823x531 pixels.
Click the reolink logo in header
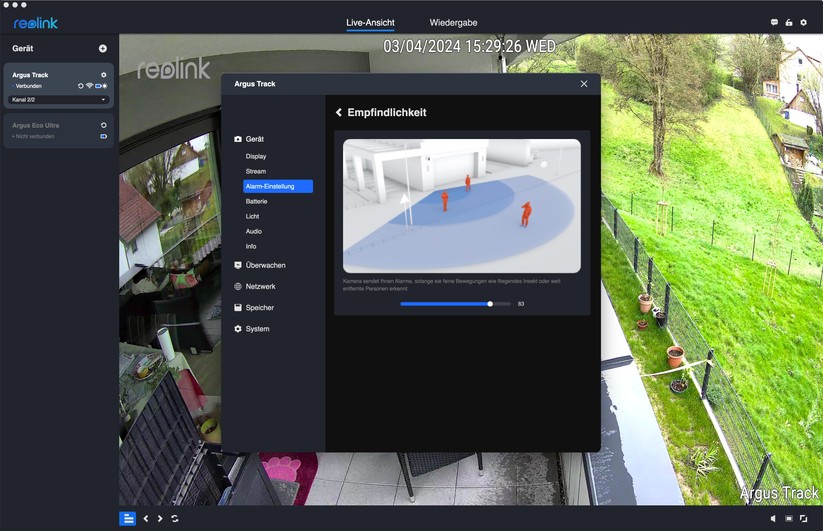(x=36, y=23)
